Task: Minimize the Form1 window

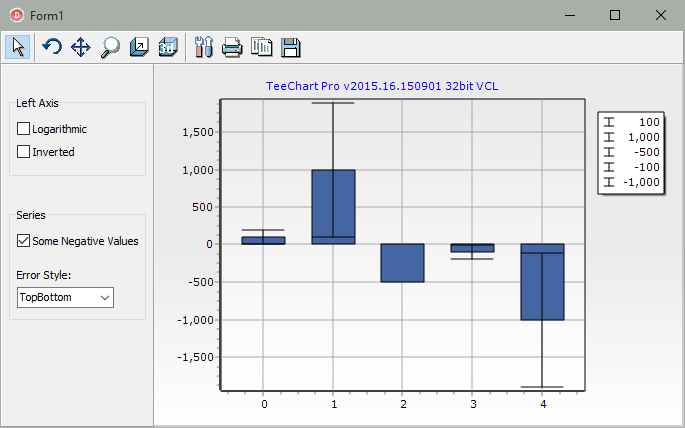Action: click(x=570, y=15)
